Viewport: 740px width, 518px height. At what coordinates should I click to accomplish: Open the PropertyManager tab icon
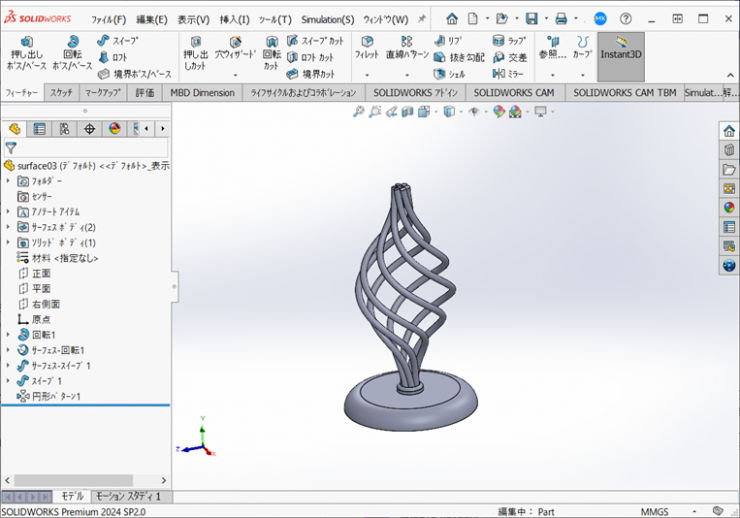click(x=39, y=129)
